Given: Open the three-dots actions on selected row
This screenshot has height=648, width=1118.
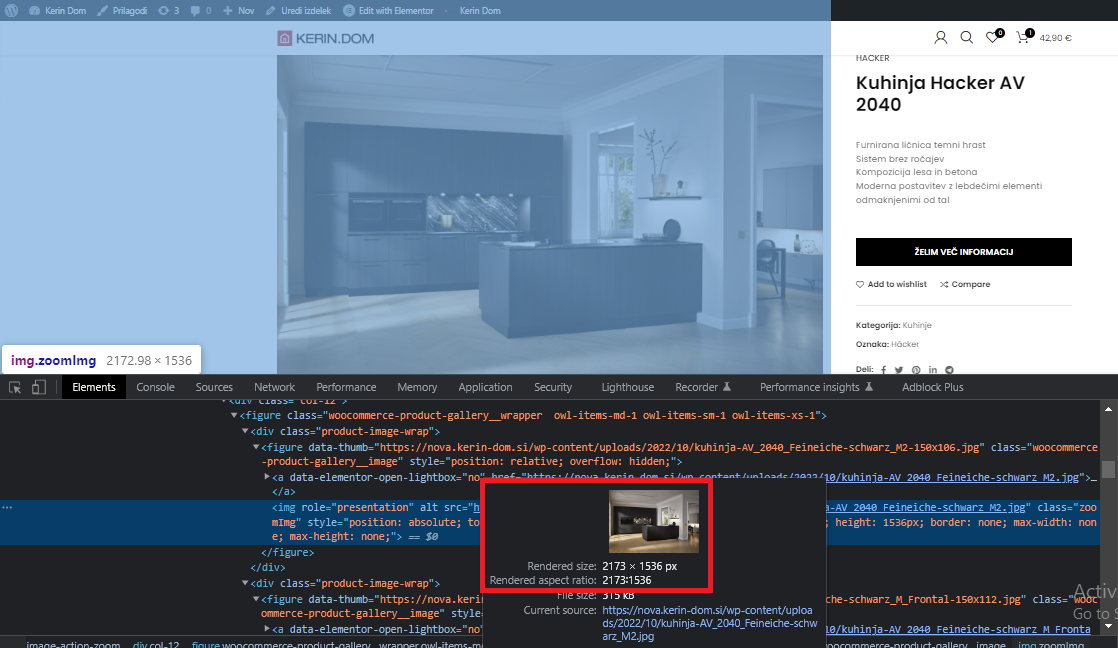Looking at the screenshot, I should point(7,508).
